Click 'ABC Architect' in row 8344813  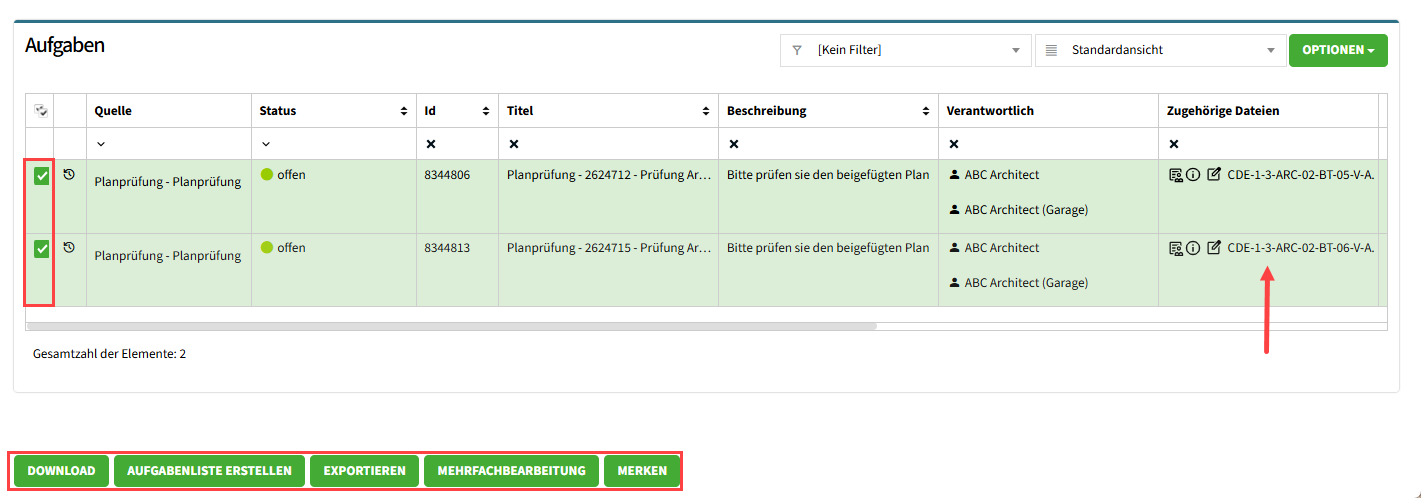(1002, 248)
